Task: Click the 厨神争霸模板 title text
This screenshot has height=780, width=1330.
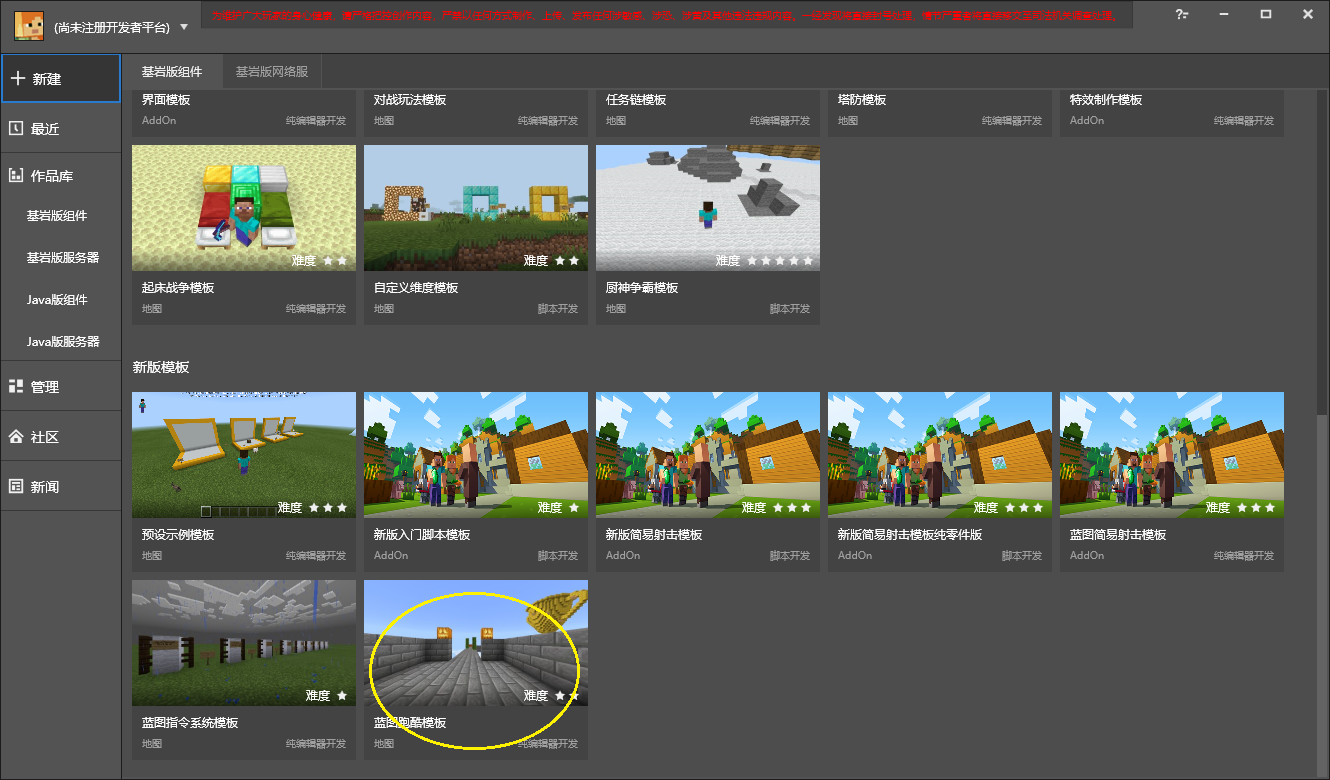Action: click(642, 288)
